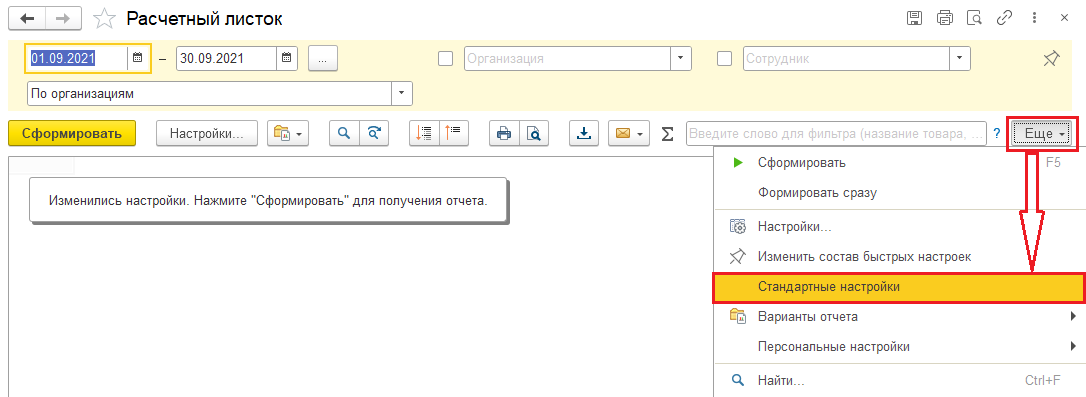Open calendar for end date 30.09.2021
Screen dimensions: 1086x397
[287, 58]
